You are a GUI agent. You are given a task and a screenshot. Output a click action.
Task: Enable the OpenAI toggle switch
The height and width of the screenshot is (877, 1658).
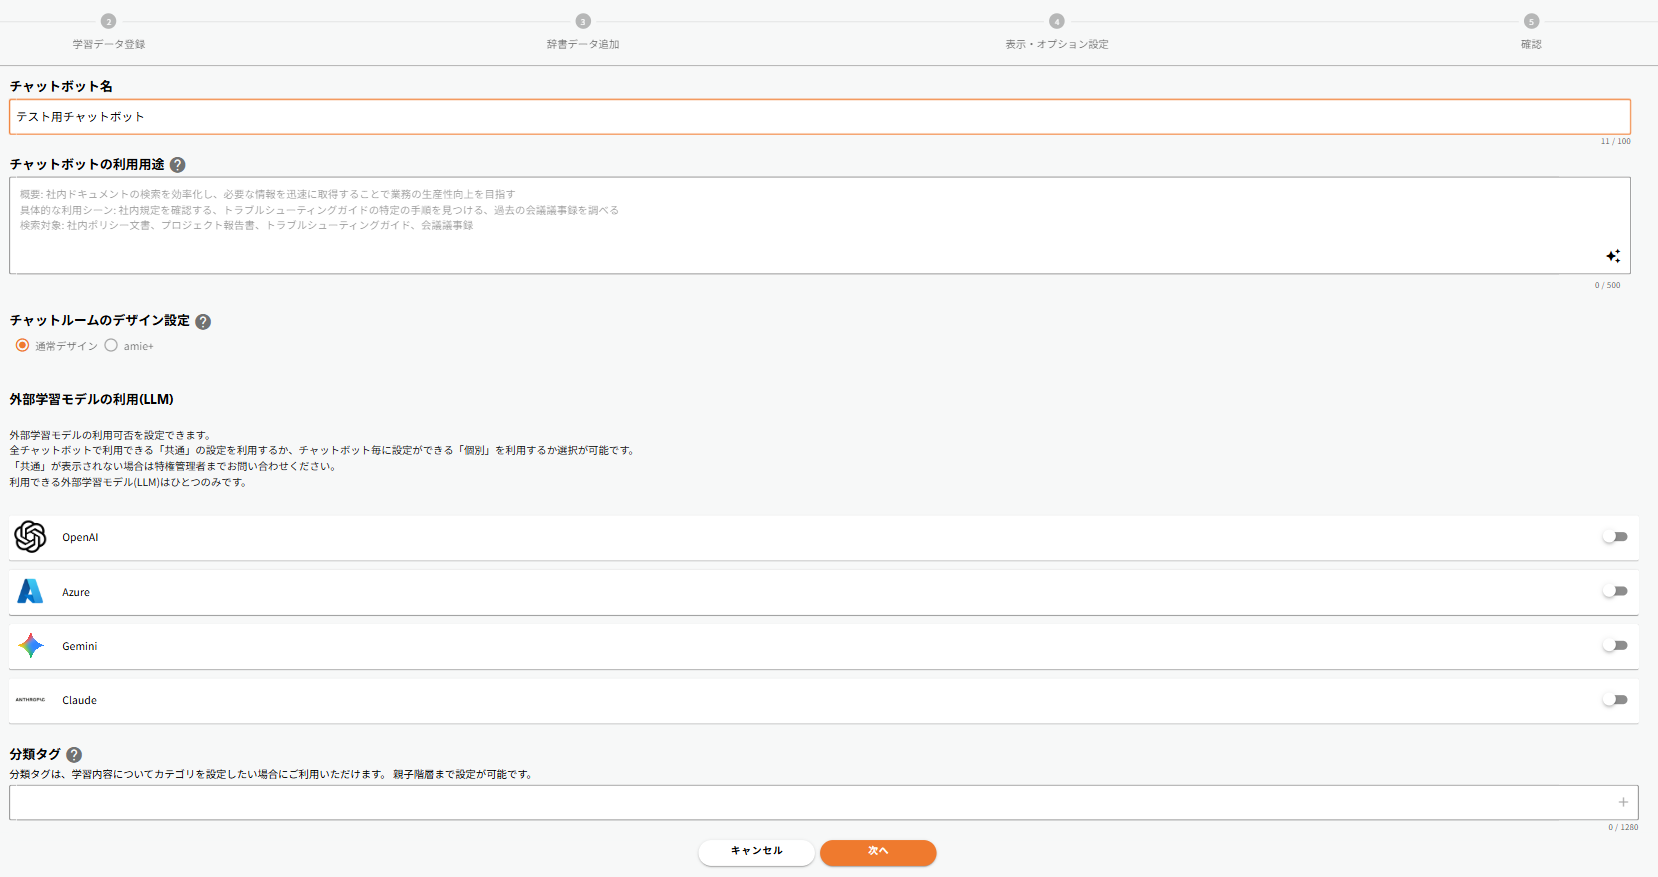pyautogui.click(x=1614, y=537)
